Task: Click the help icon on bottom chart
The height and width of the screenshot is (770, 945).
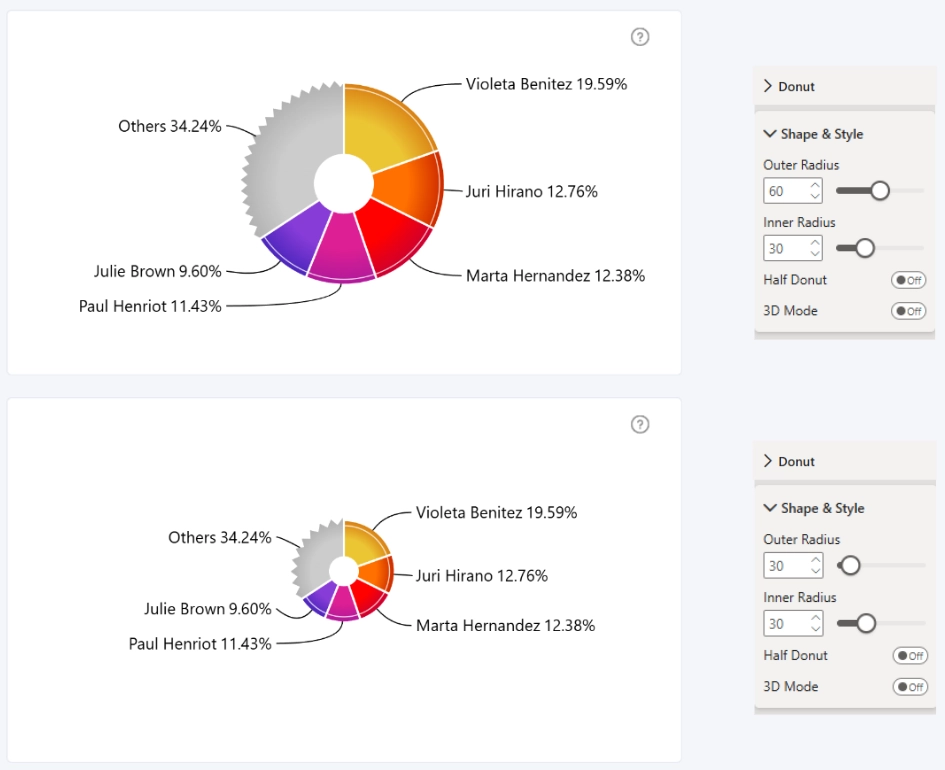Action: tap(640, 424)
